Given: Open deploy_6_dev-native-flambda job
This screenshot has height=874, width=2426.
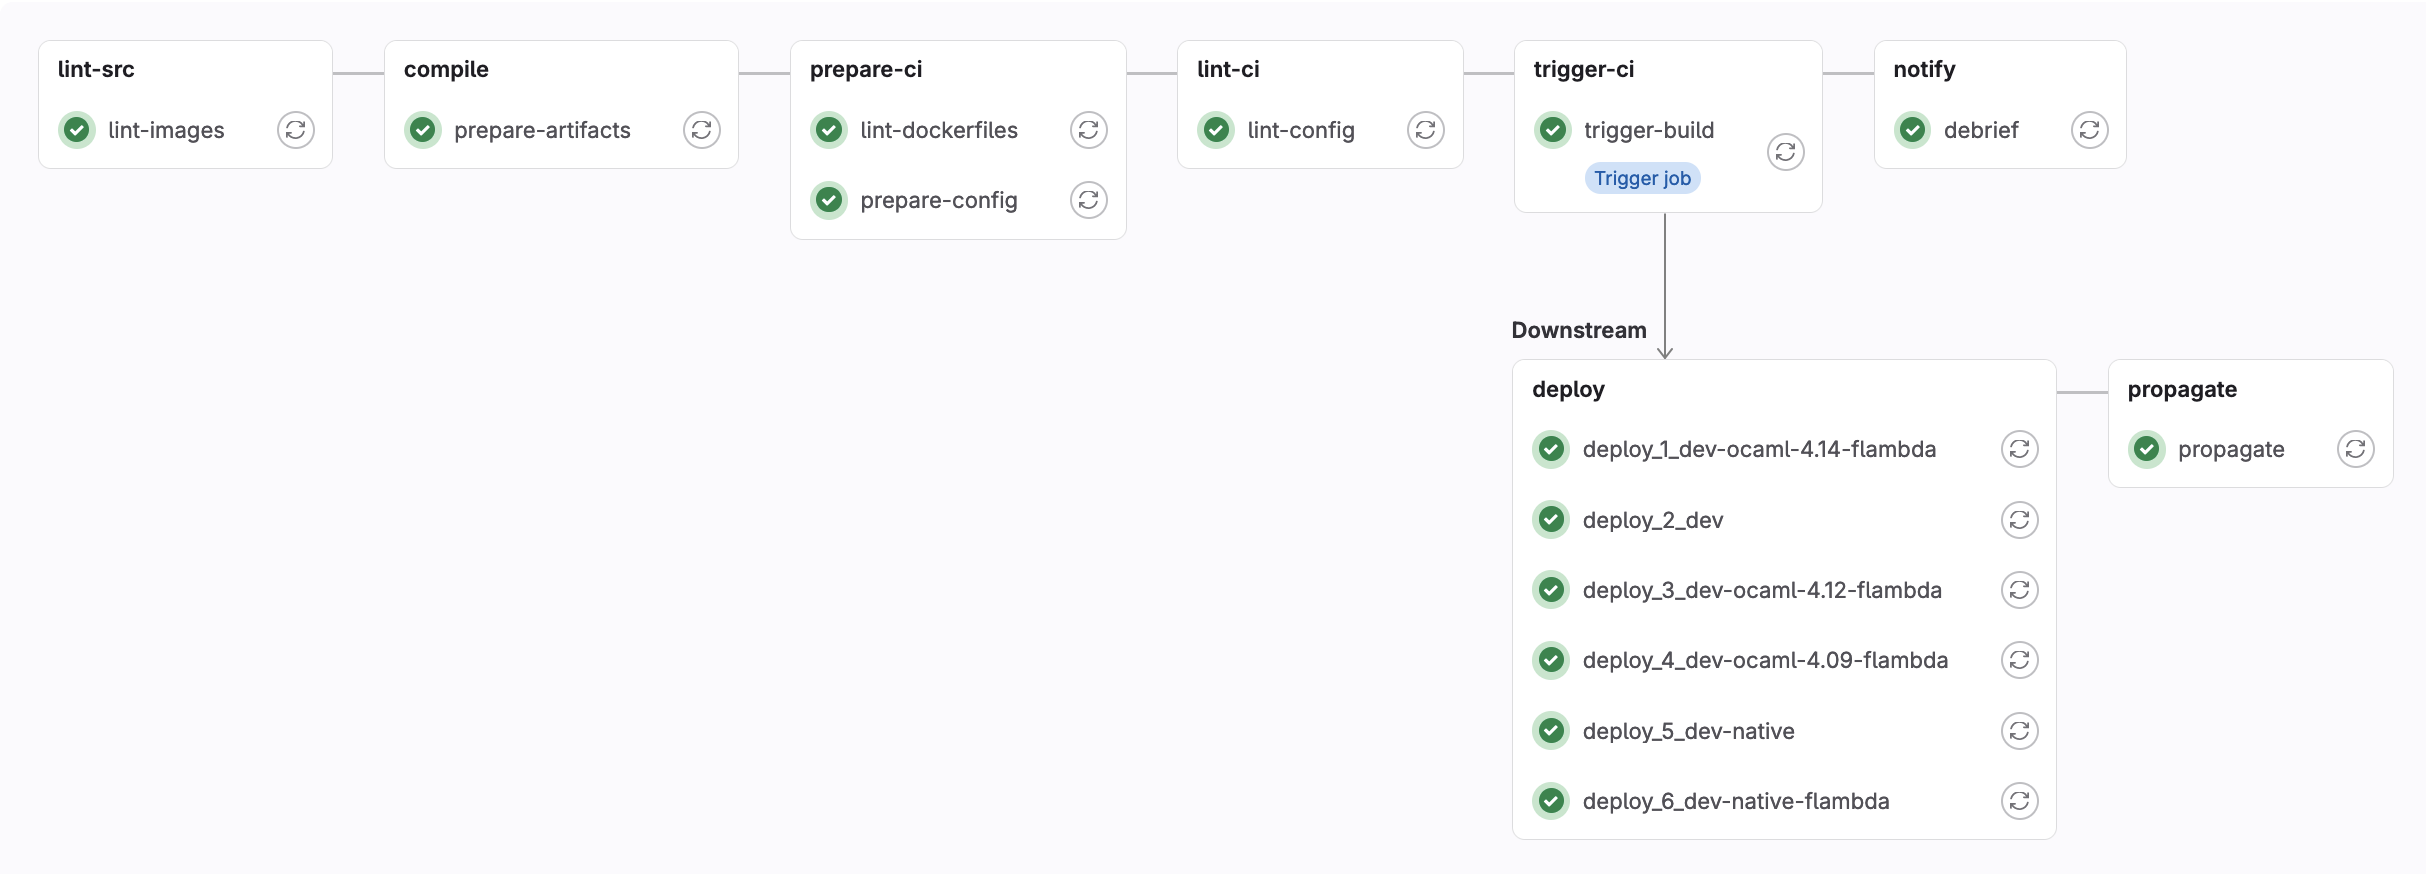Looking at the screenshot, I should (1736, 801).
